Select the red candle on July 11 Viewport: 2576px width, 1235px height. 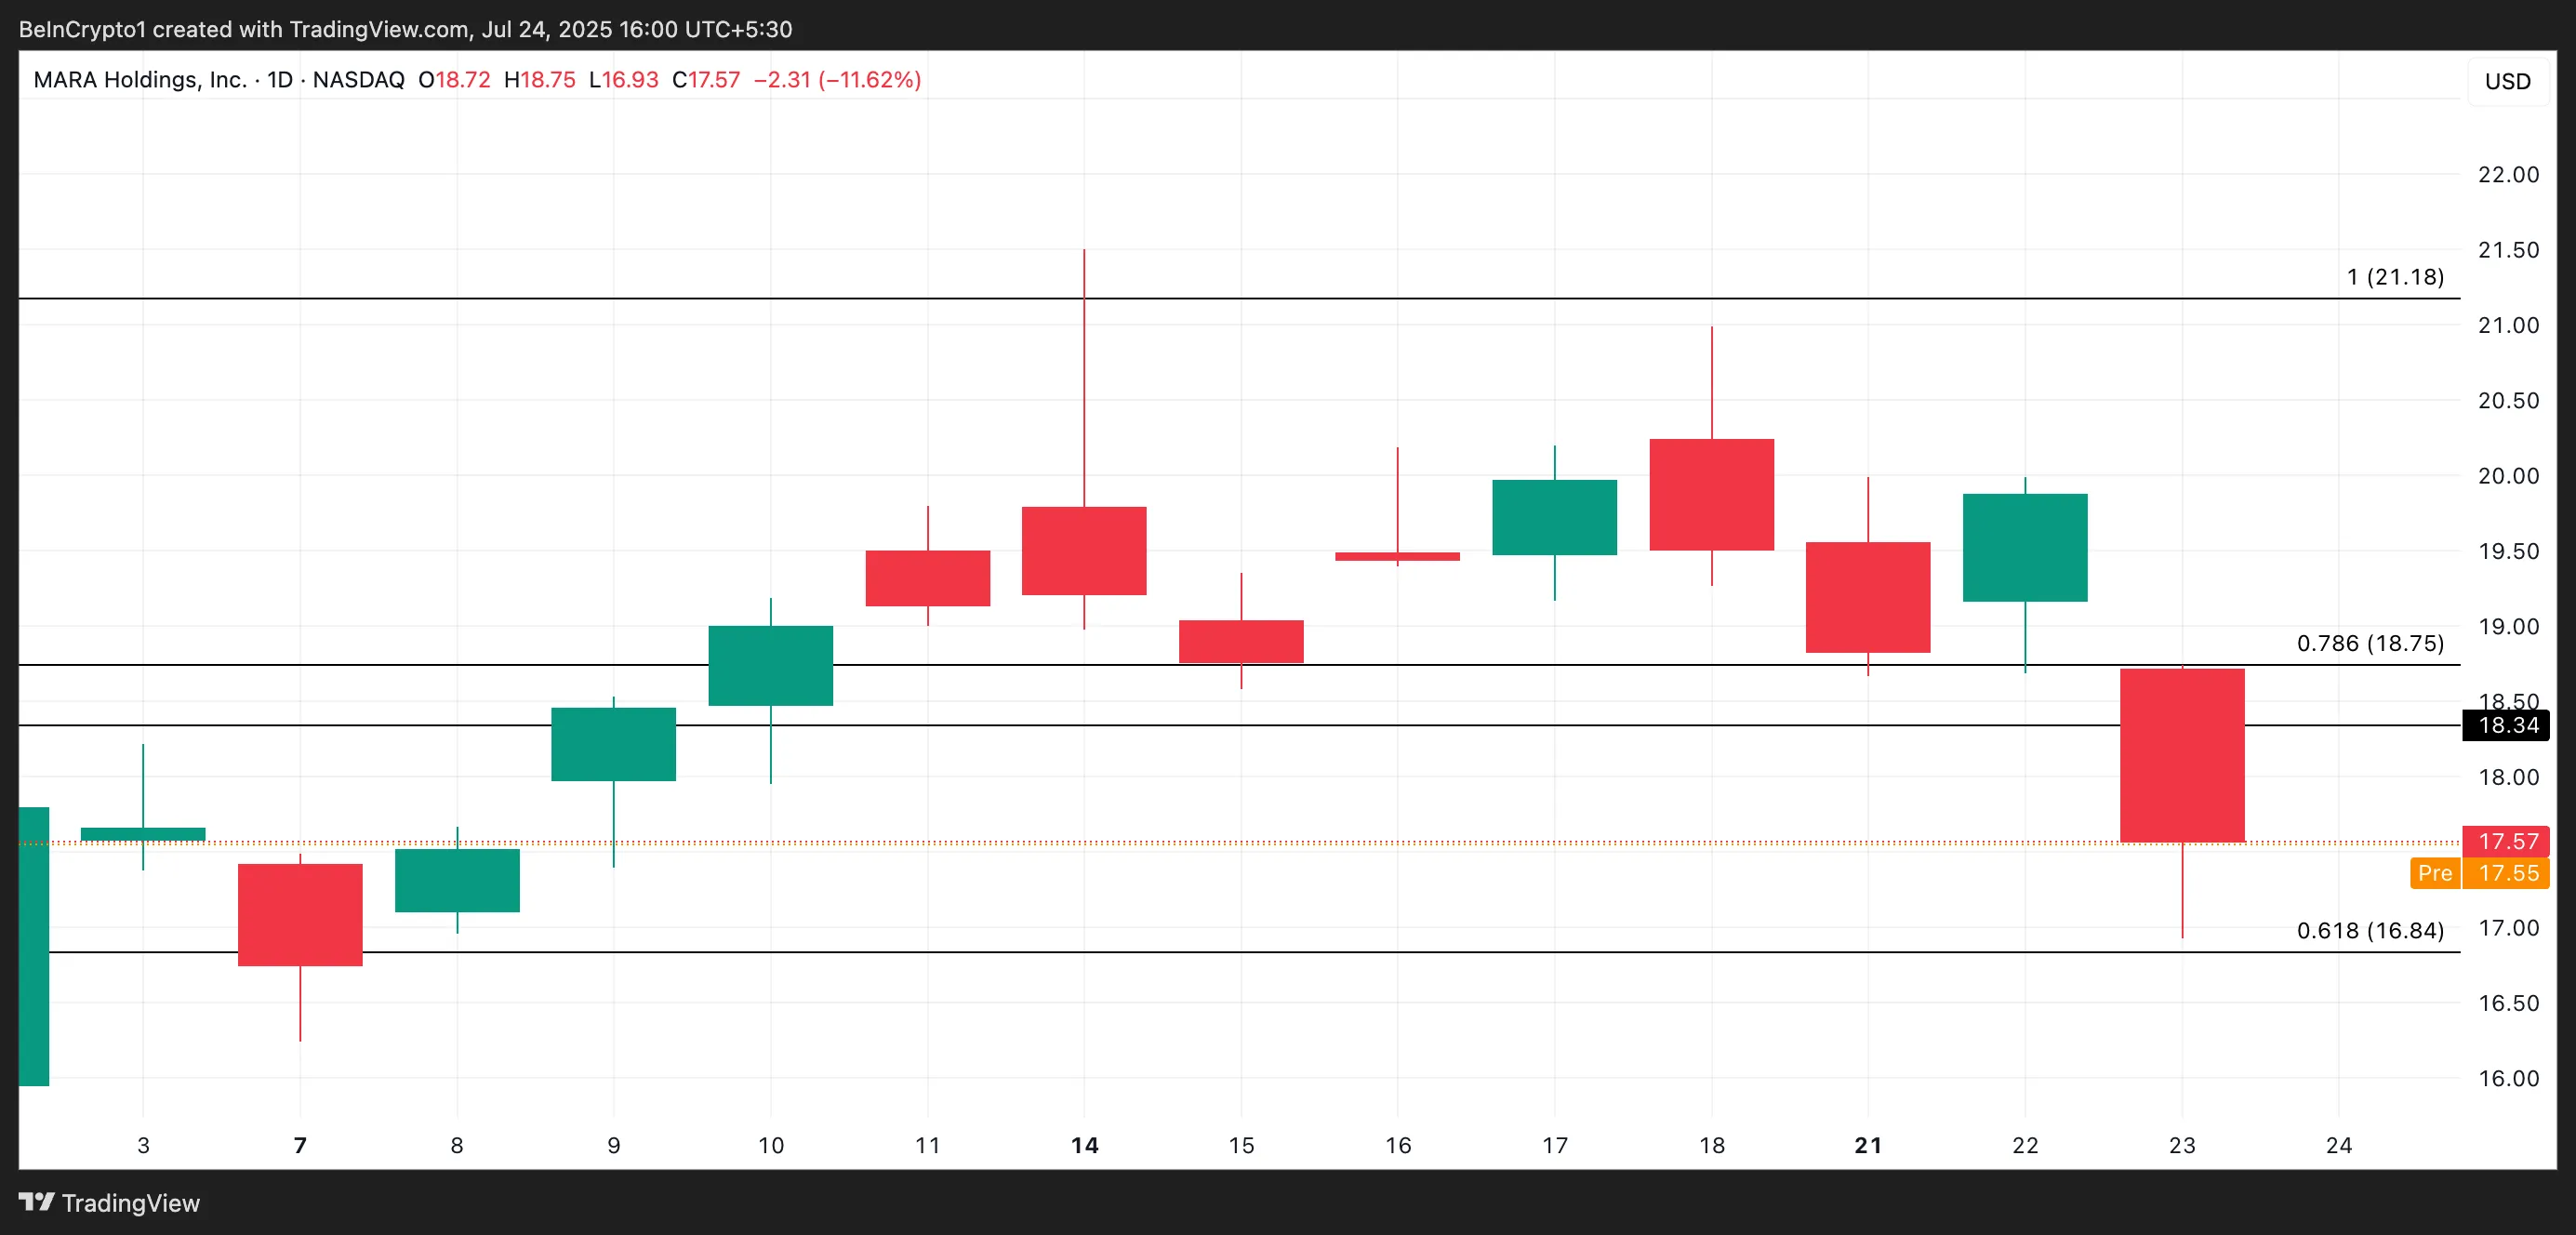(x=928, y=578)
